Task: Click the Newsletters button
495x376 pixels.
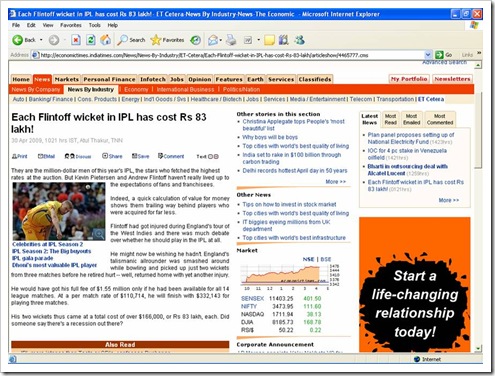Action: click(452, 79)
